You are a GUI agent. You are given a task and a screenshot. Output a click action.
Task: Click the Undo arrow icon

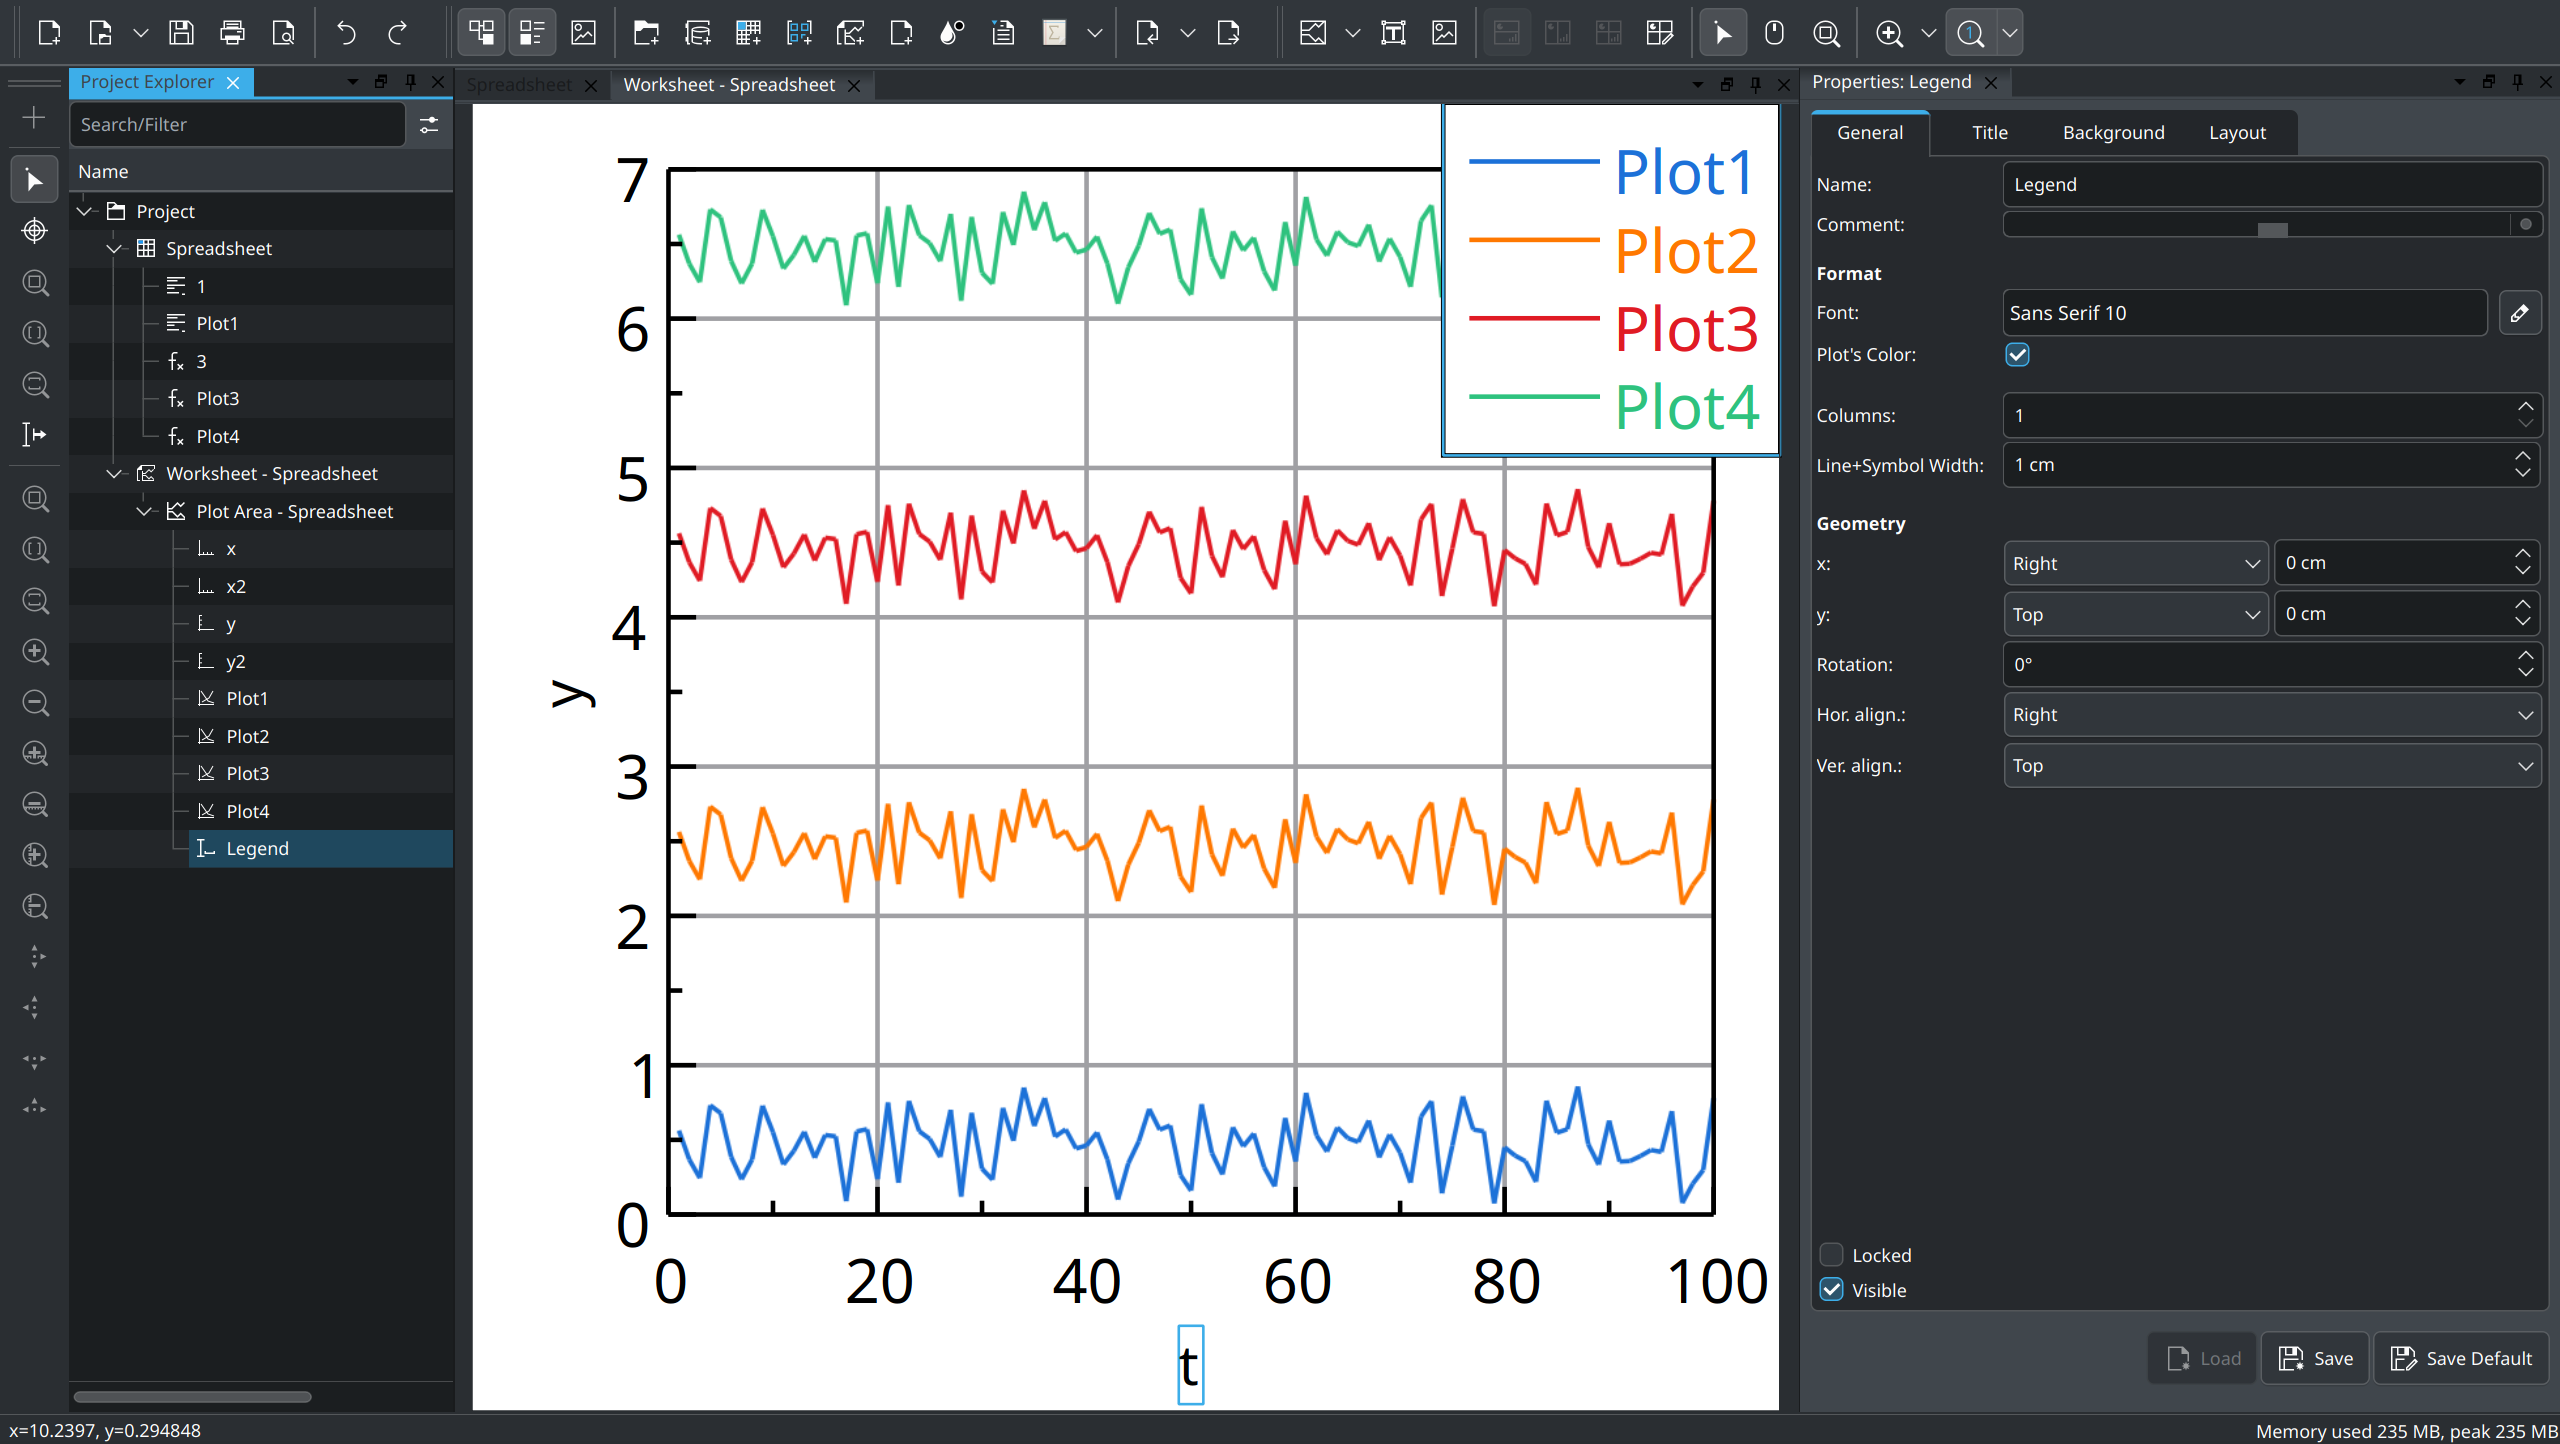[346, 33]
